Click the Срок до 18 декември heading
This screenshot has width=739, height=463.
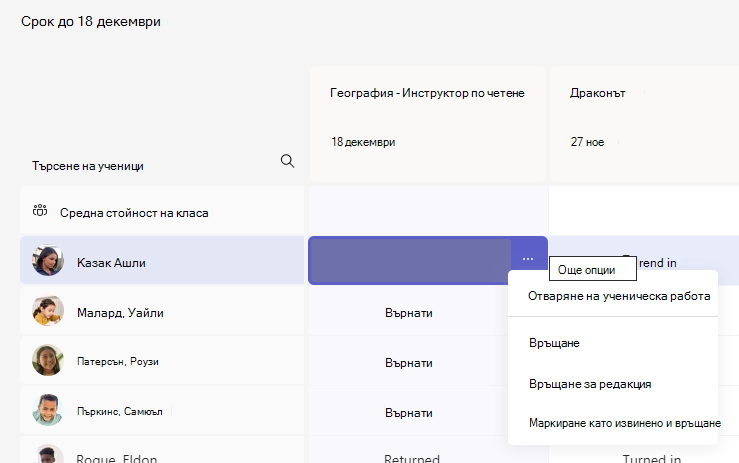coord(91,21)
